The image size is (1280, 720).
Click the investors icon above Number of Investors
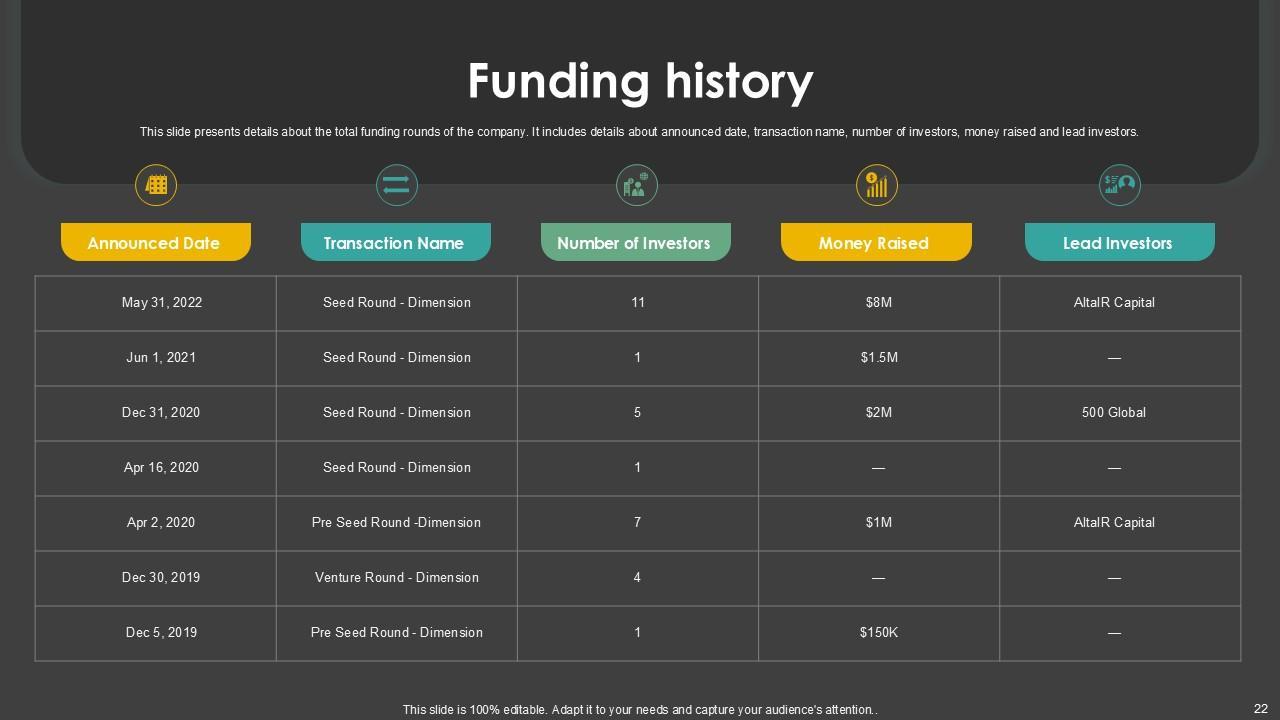pos(636,185)
